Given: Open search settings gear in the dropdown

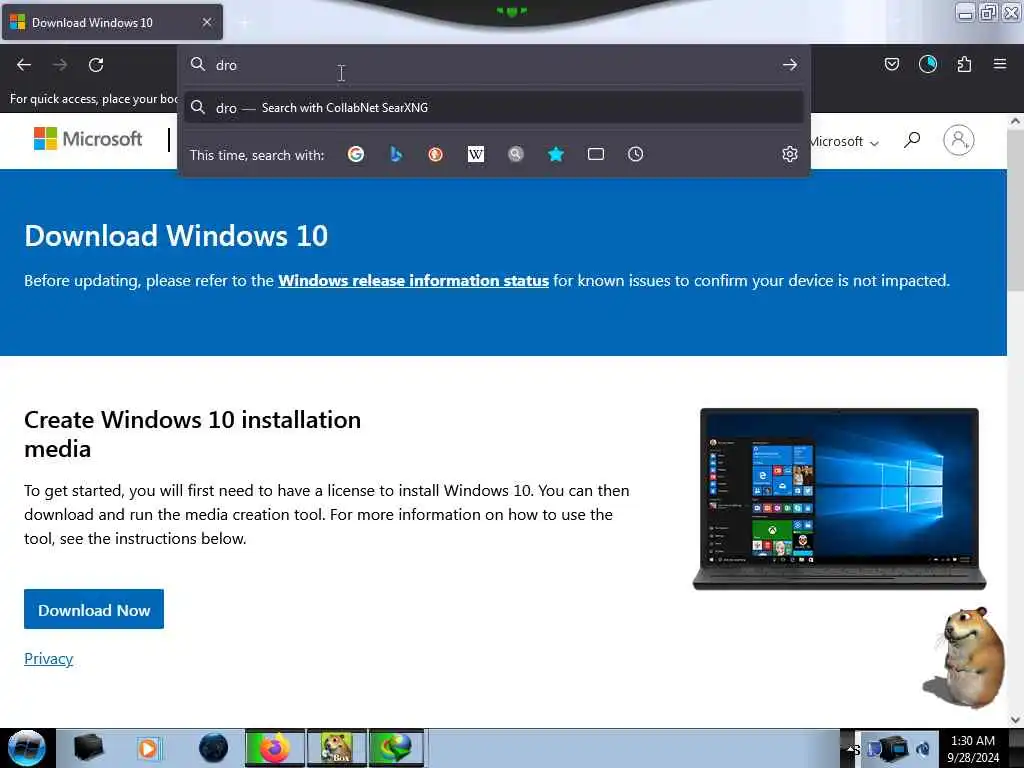Looking at the screenshot, I should click(x=790, y=154).
